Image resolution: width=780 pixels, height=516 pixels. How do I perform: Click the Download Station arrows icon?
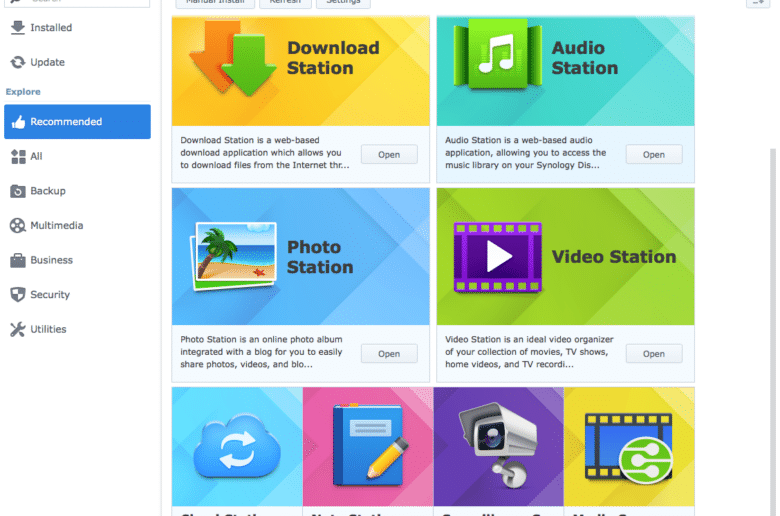(232, 58)
